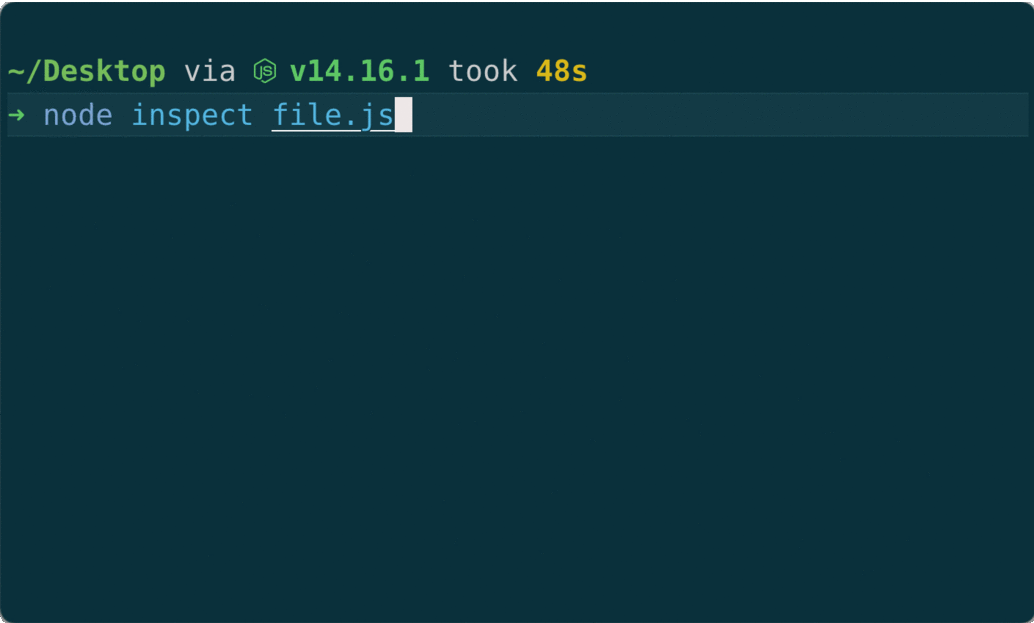
Task: Click the js extension of file.js
Action: tap(377, 115)
